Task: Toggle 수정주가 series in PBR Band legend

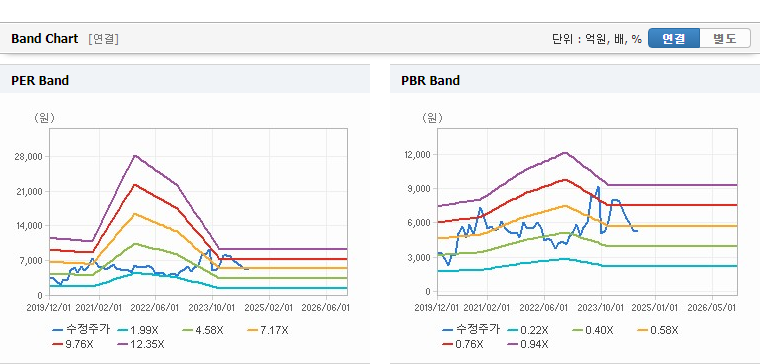Action: (471, 330)
